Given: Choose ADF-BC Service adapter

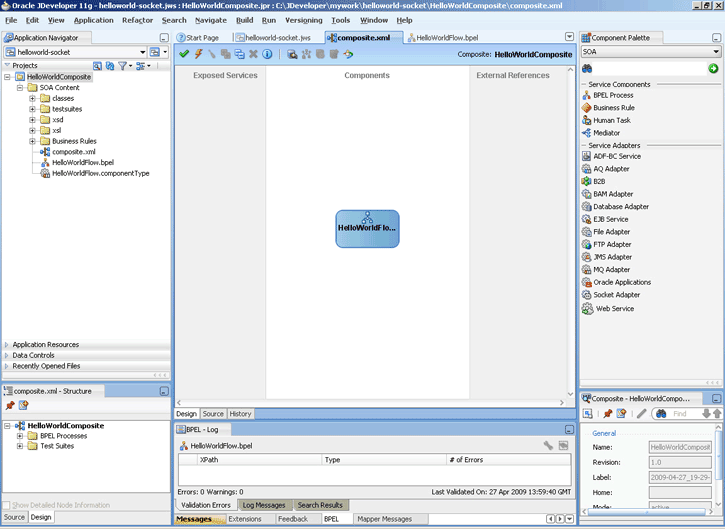Looking at the screenshot, I should pyautogui.click(x=611, y=156).
